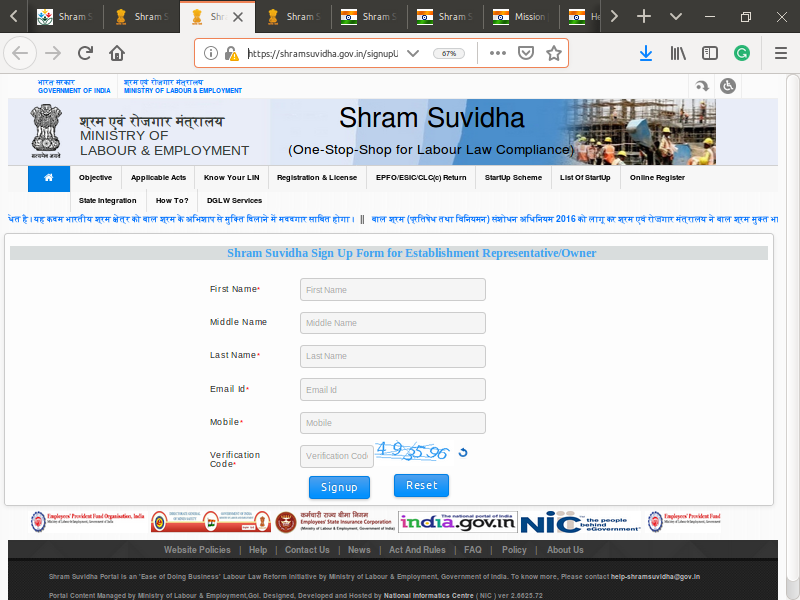Open the Contact Us footer link
This screenshot has height=600, width=800.
(307, 549)
